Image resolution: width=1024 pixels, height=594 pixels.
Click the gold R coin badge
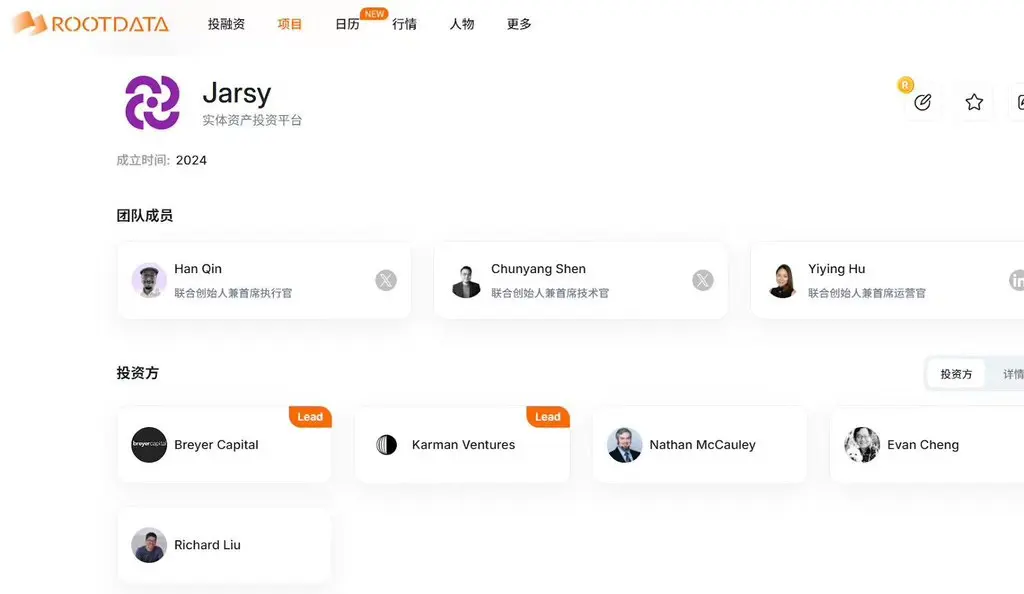pyautogui.click(x=905, y=85)
